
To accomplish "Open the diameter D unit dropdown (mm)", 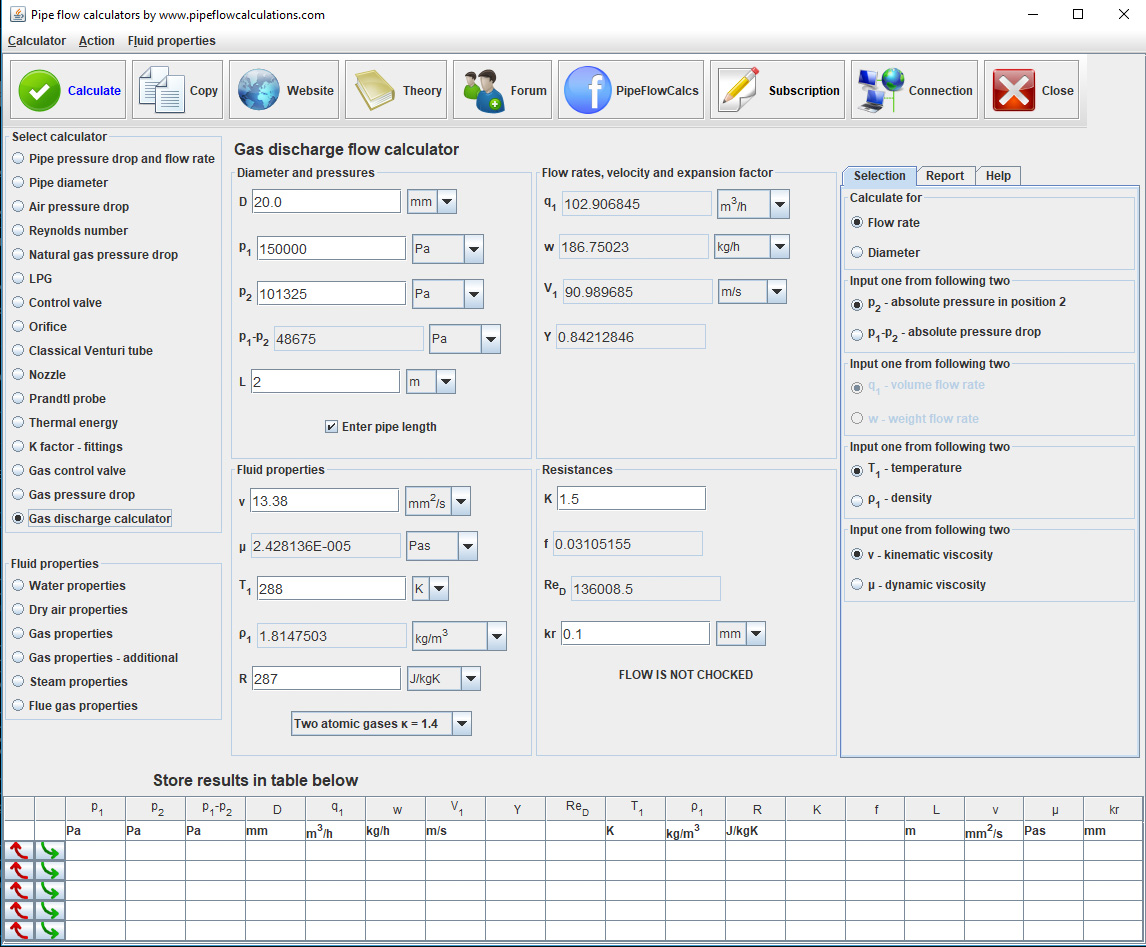I will tap(447, 202).
